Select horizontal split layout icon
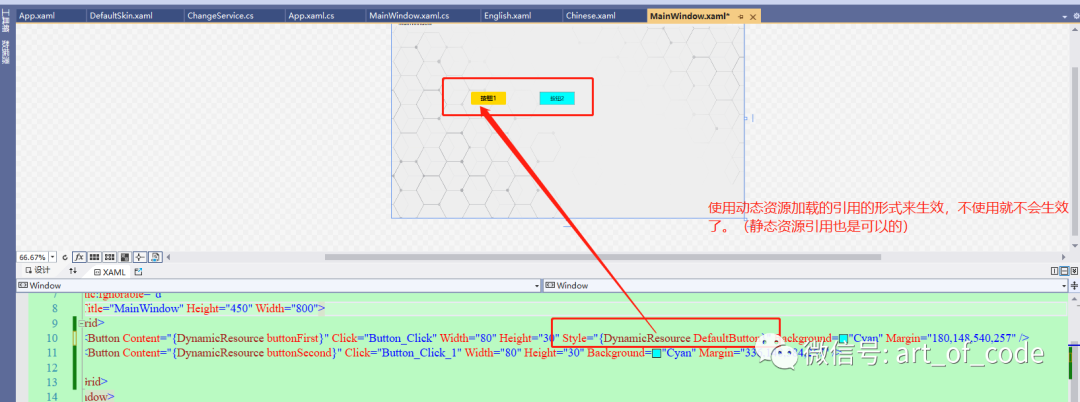This screenshot has width=1080, height=402. coord(1064,271)
